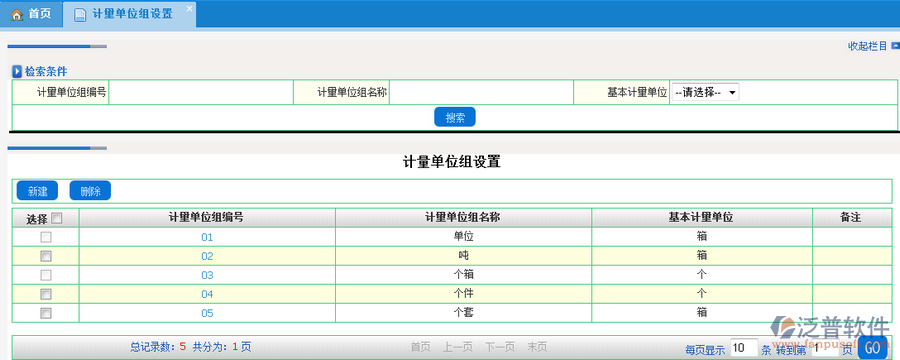Screen dimensions: 900x360
Task: Check the checkbox for row 04
Action: point(46,294)
